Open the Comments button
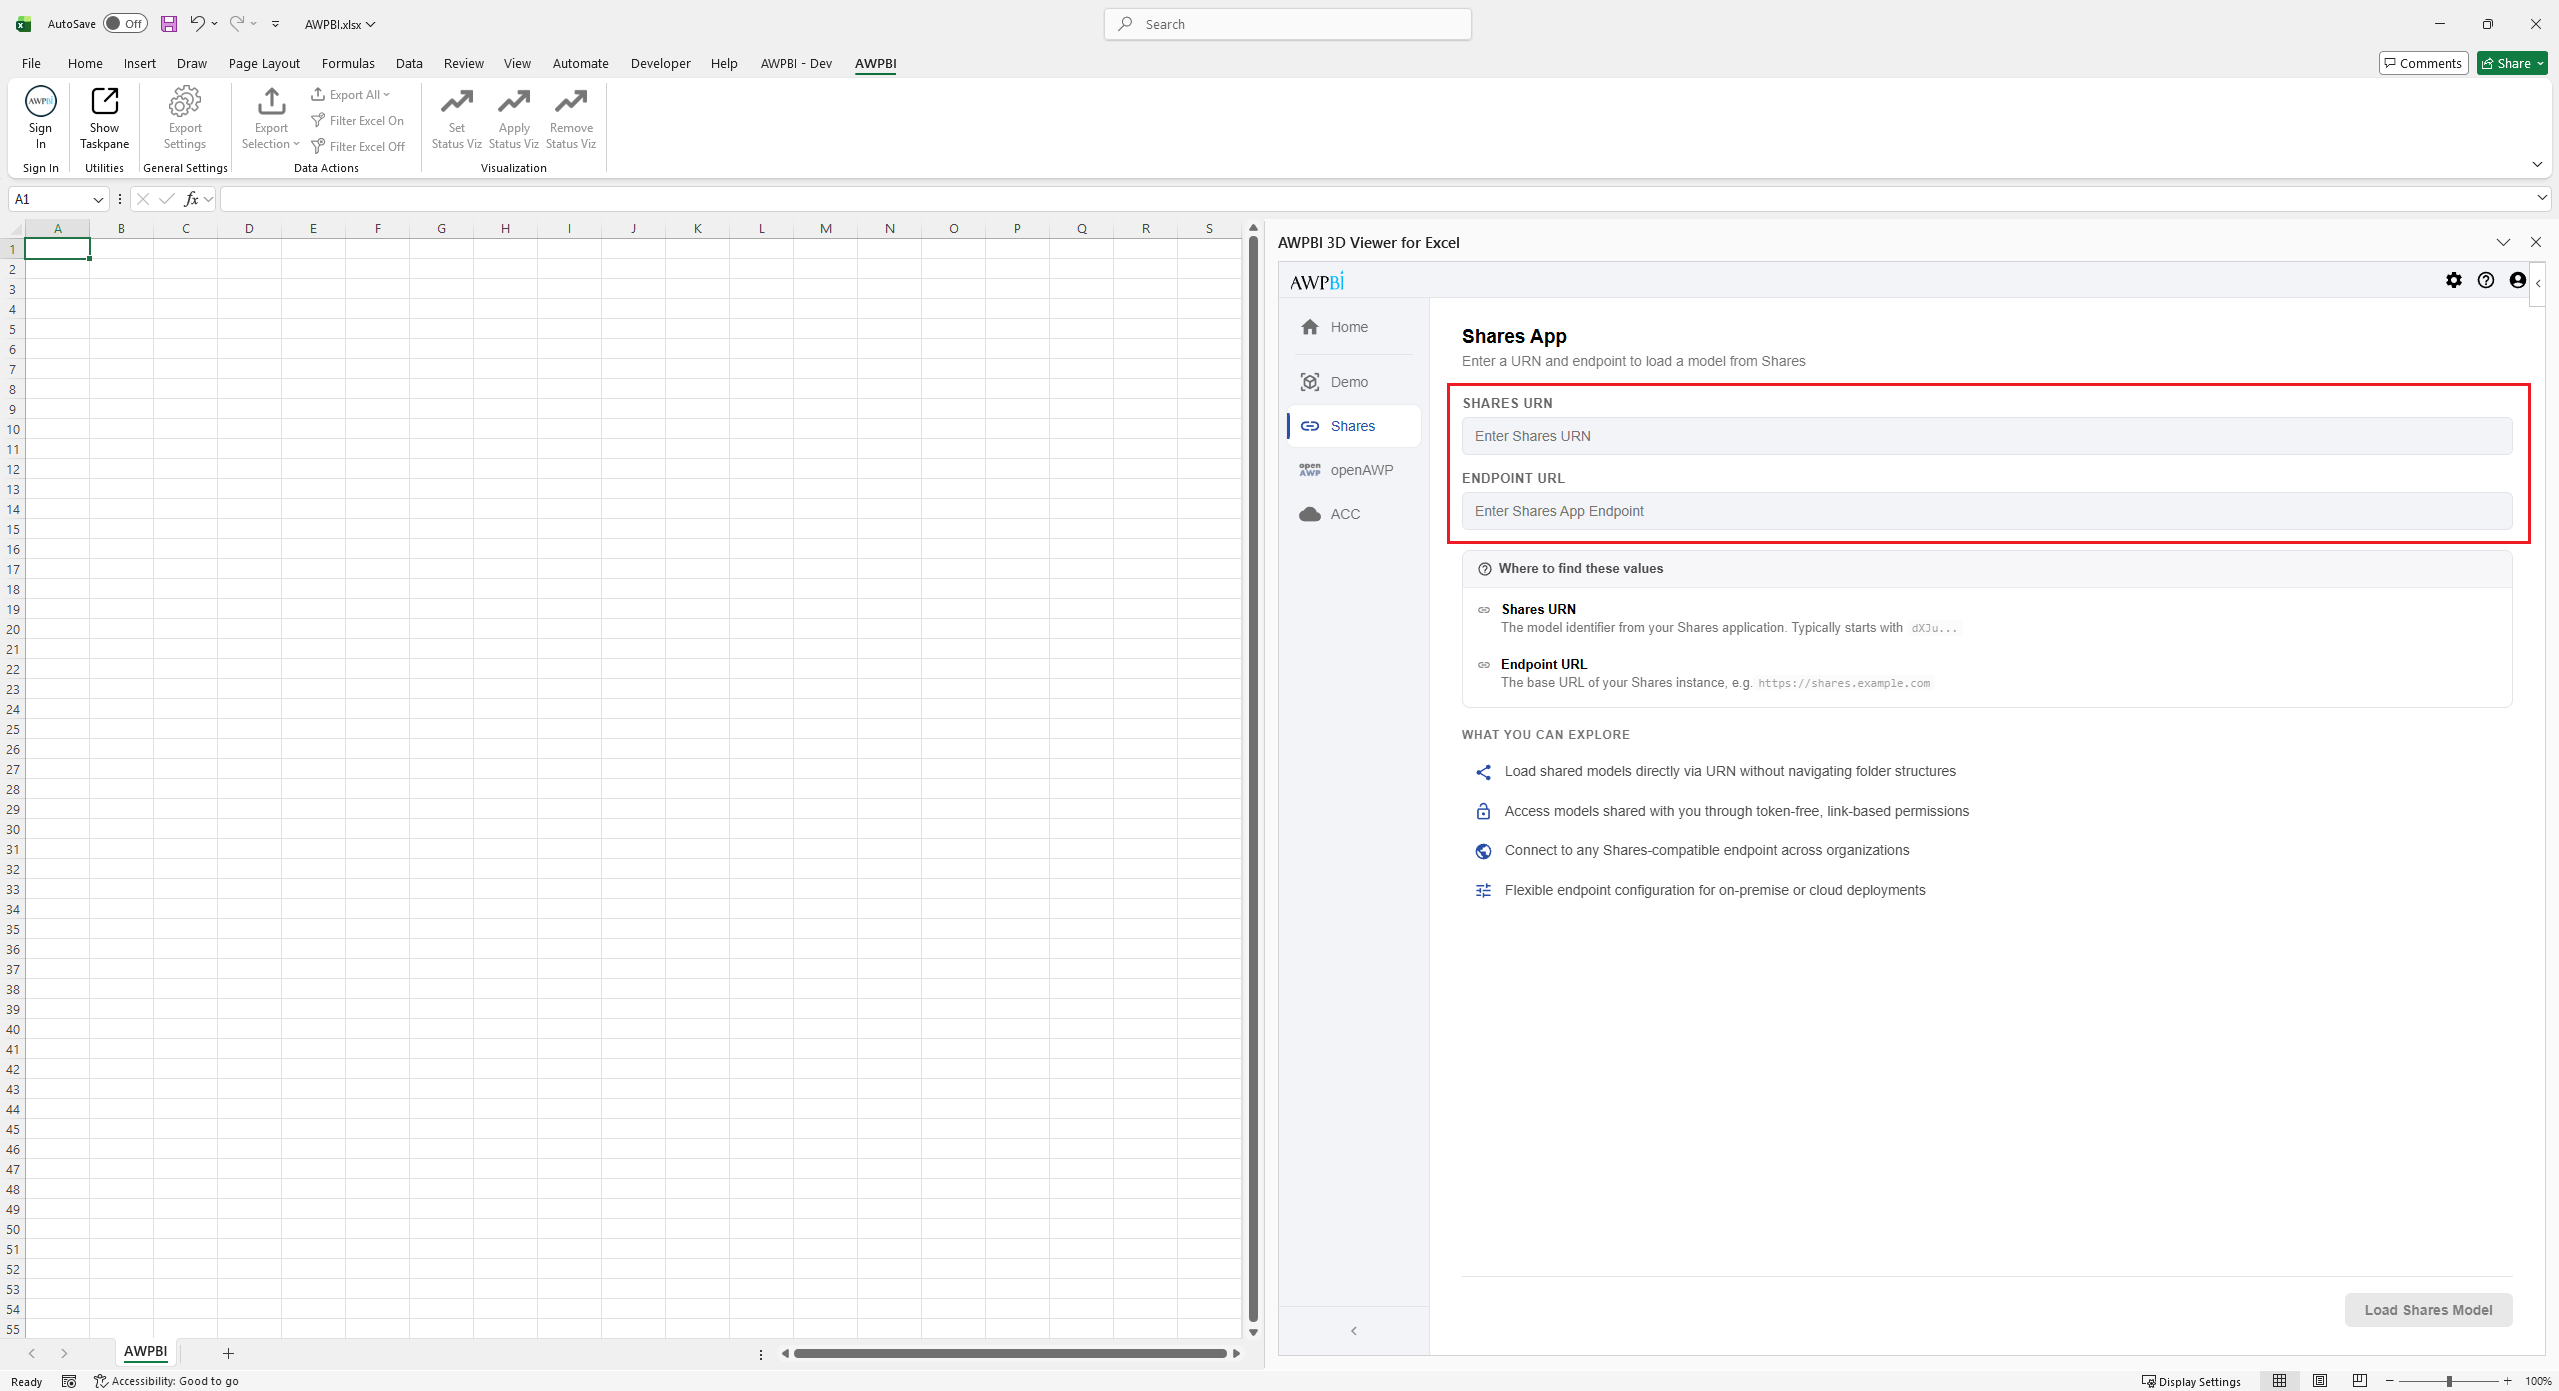Viewport: 2559px width, 1391px height. pos(2423,63)
